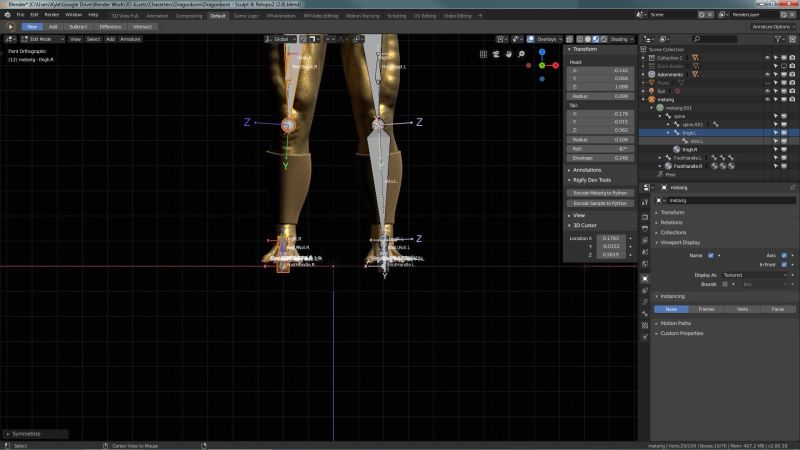The width and height of the screenshot is (800, 450).
Task: Click the outliner search field
Action: click(714, 39)
